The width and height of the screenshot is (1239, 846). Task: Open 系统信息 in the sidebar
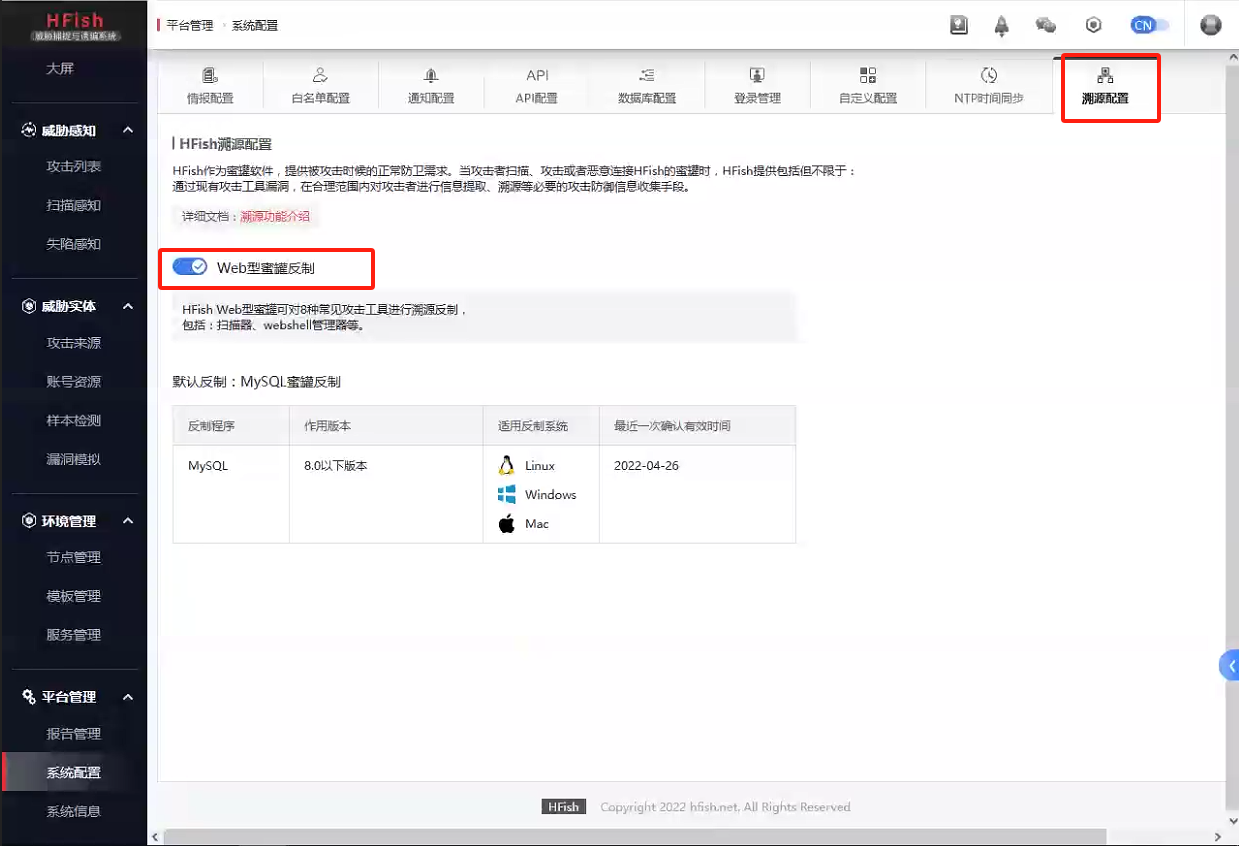74,812
